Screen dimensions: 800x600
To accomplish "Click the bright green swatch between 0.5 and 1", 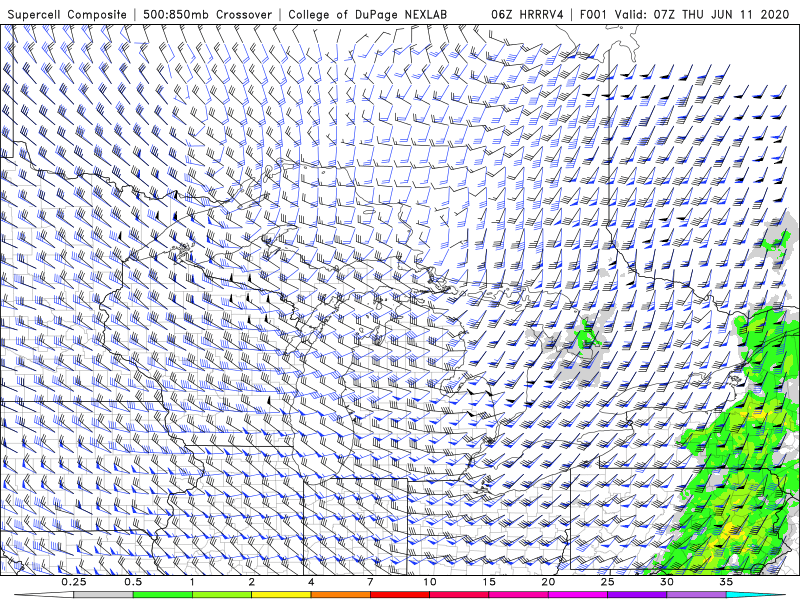I will [x=163, y=595].
